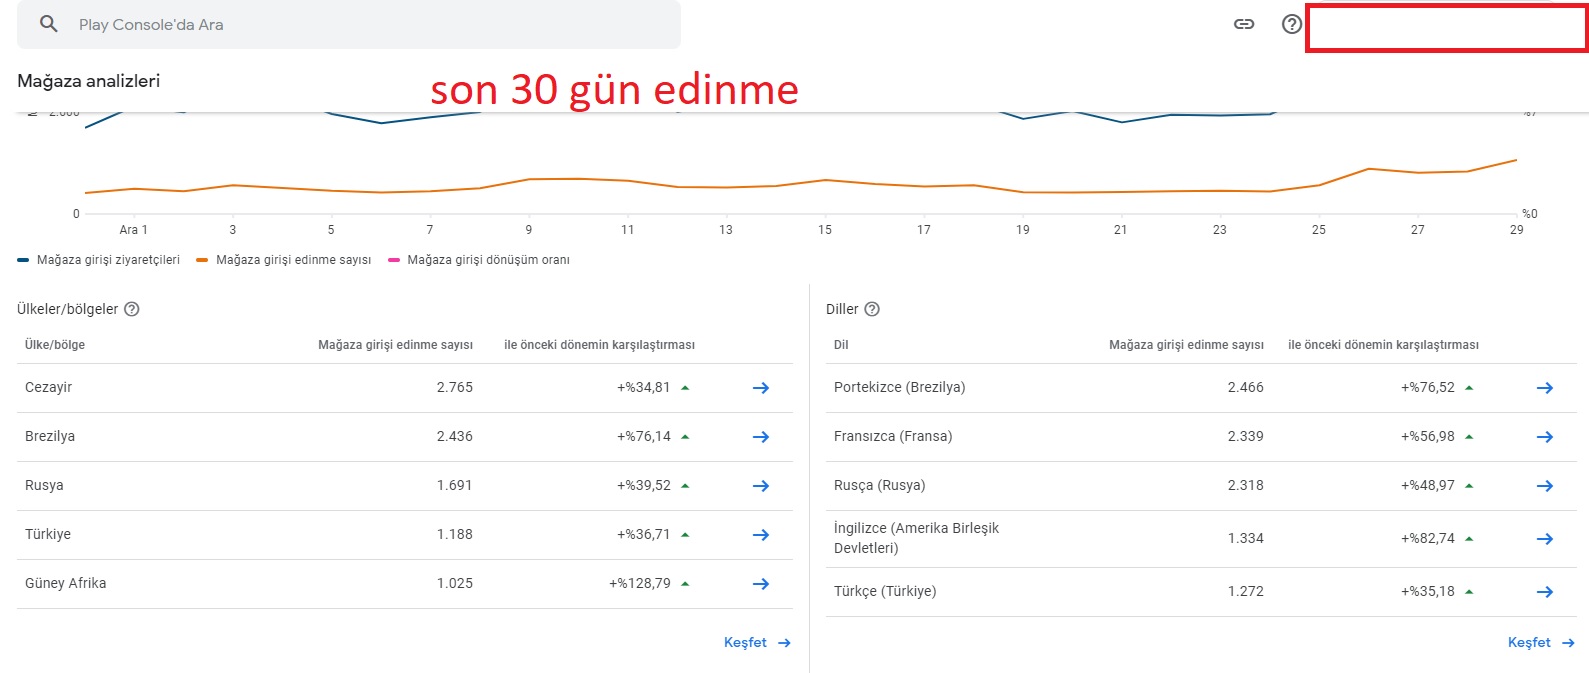Image resolution: width=1589 pixels, height=673 pixels.
Task: Click the +%82,74 comparison value
Action: click(x=1428, y=538)
